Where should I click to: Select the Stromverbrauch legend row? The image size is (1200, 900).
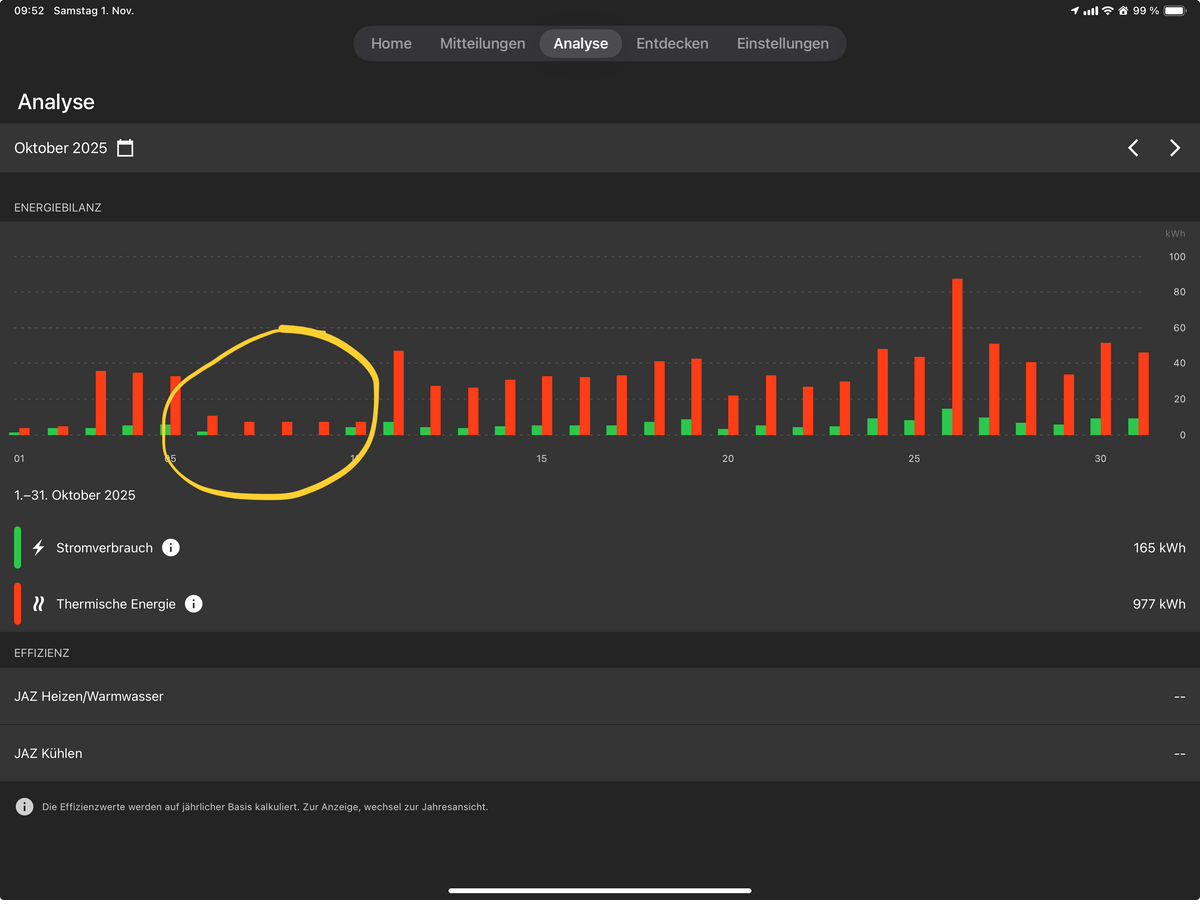[600, 548]
